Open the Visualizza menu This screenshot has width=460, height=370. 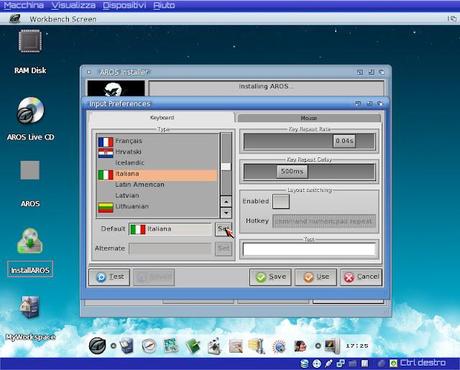pyautogui.click(x=73, y=5)
